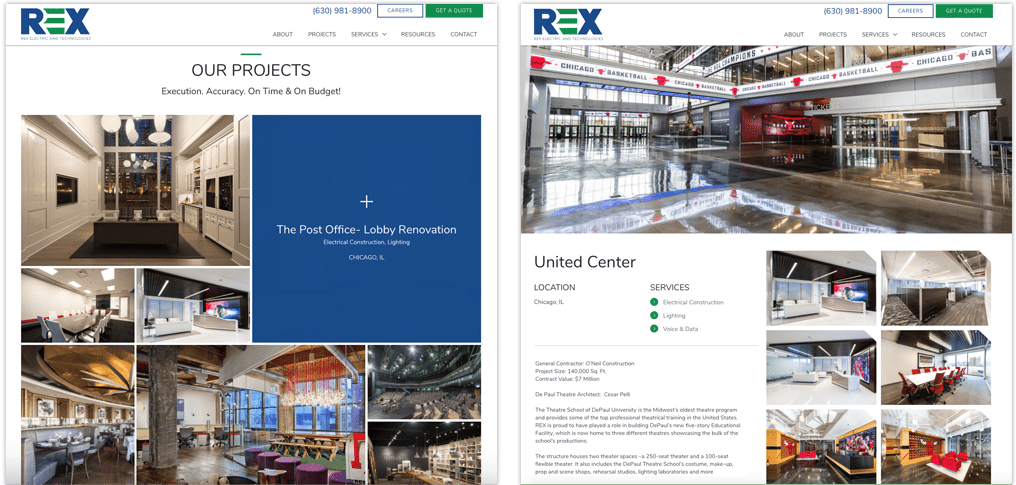Open the About menu item on the left page
This screenshot has width=1016, height=485.
point(283,34)
